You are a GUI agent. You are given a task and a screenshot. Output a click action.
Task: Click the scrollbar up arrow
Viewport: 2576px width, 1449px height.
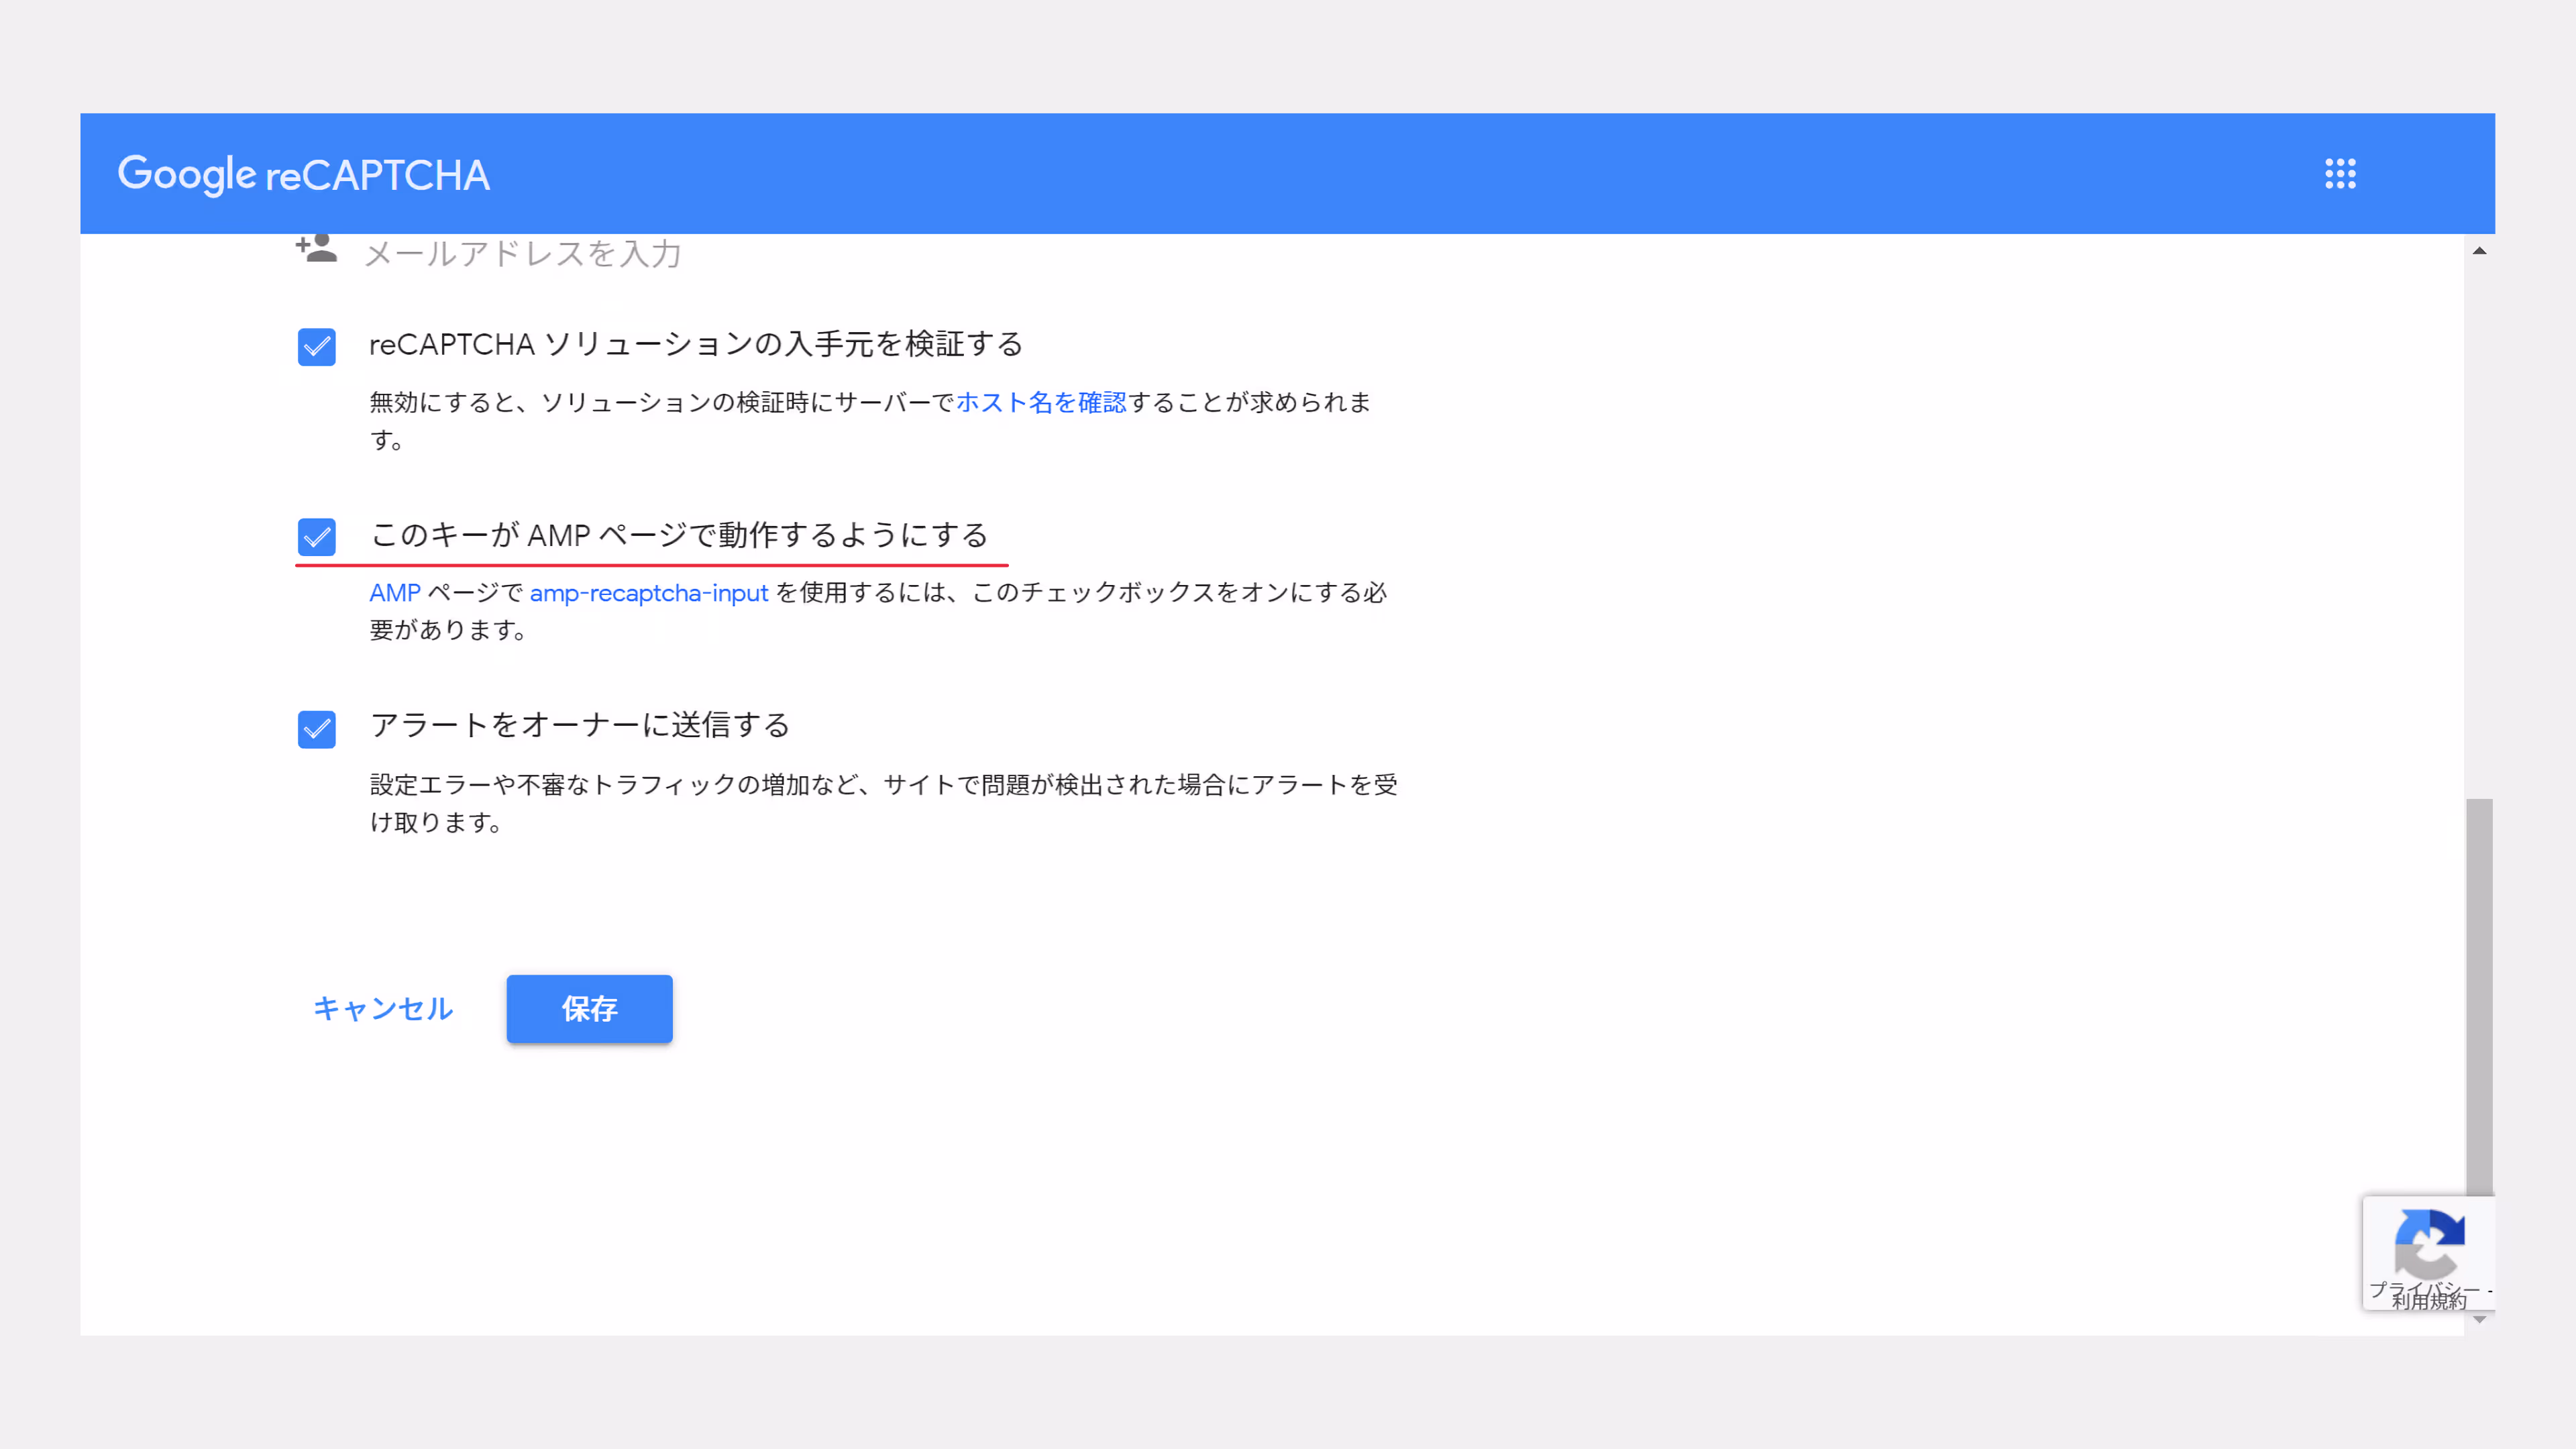click(2479, 250)
